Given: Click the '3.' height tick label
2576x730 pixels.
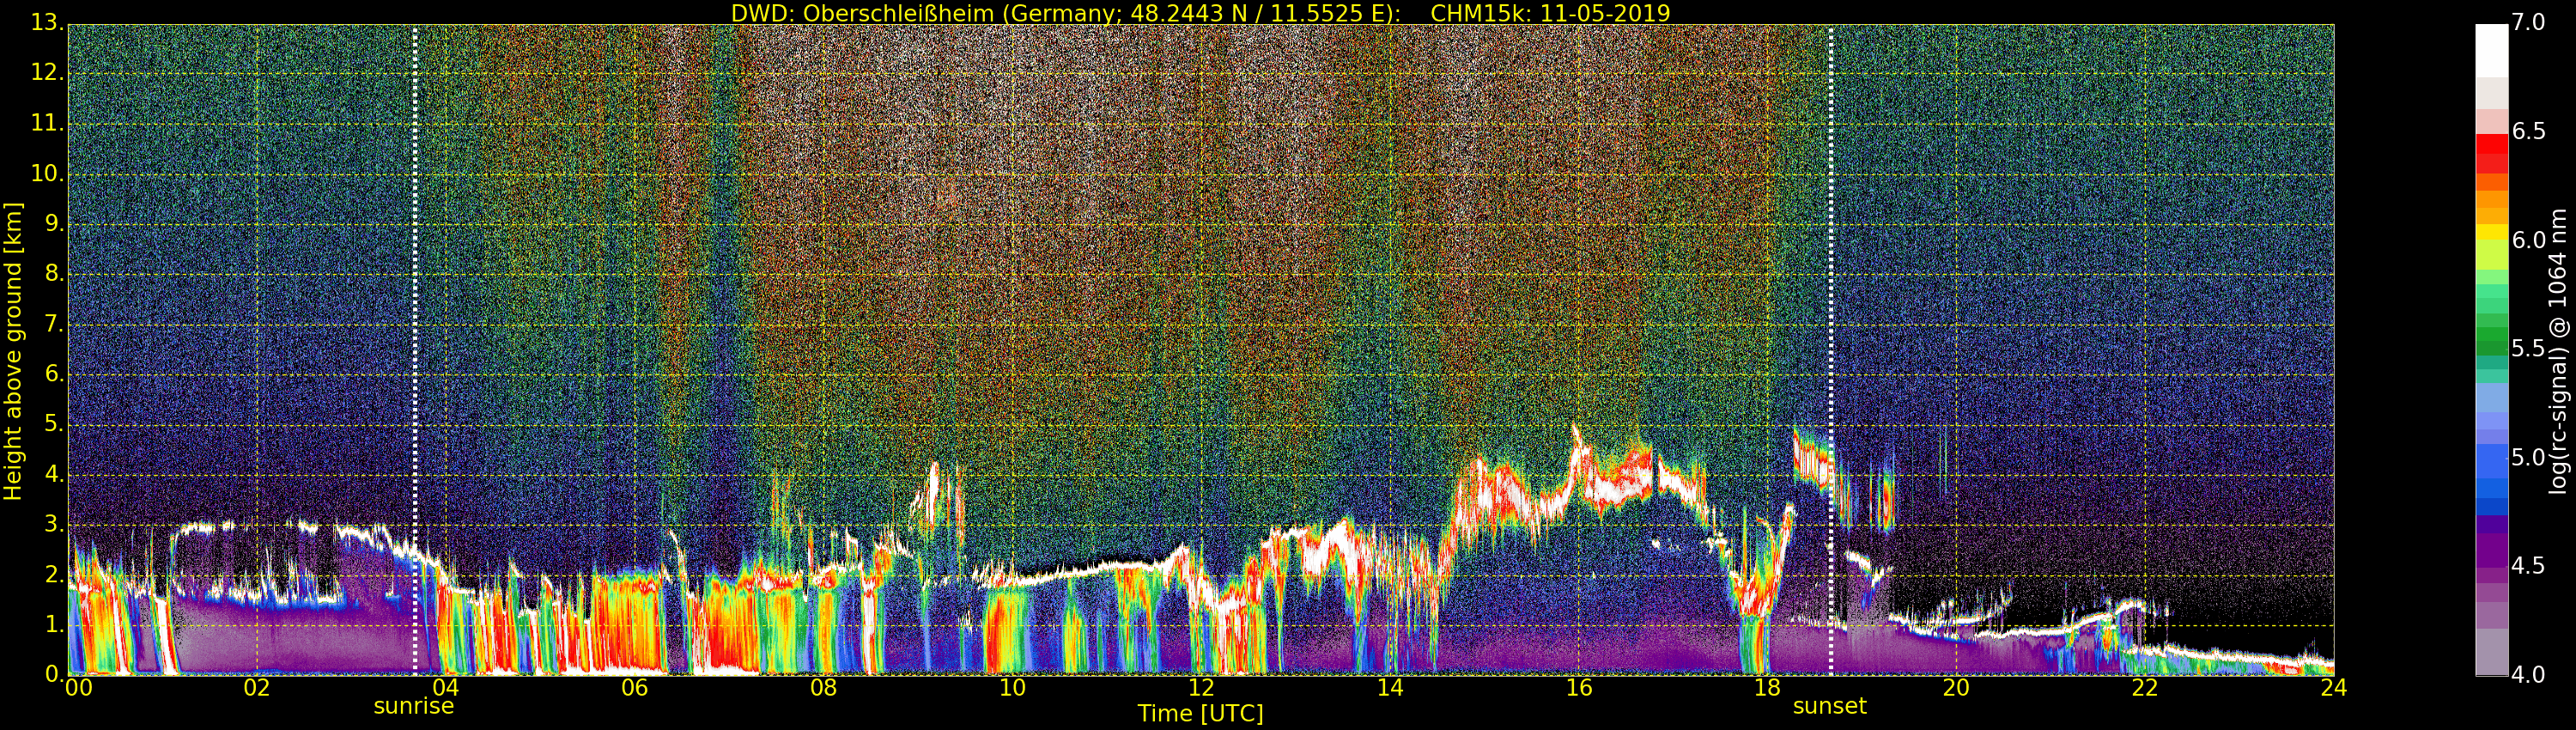Looking at the screenshot, I should [54, 524].
